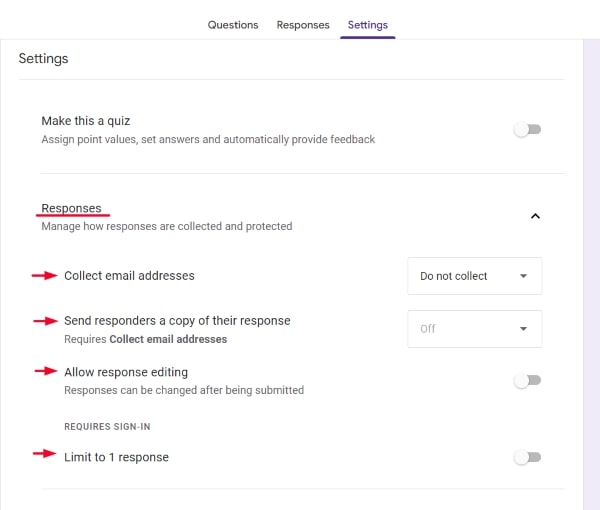Switch to the Questions tab
Viewport: 600px width, 510px height.
pos(233,25)
